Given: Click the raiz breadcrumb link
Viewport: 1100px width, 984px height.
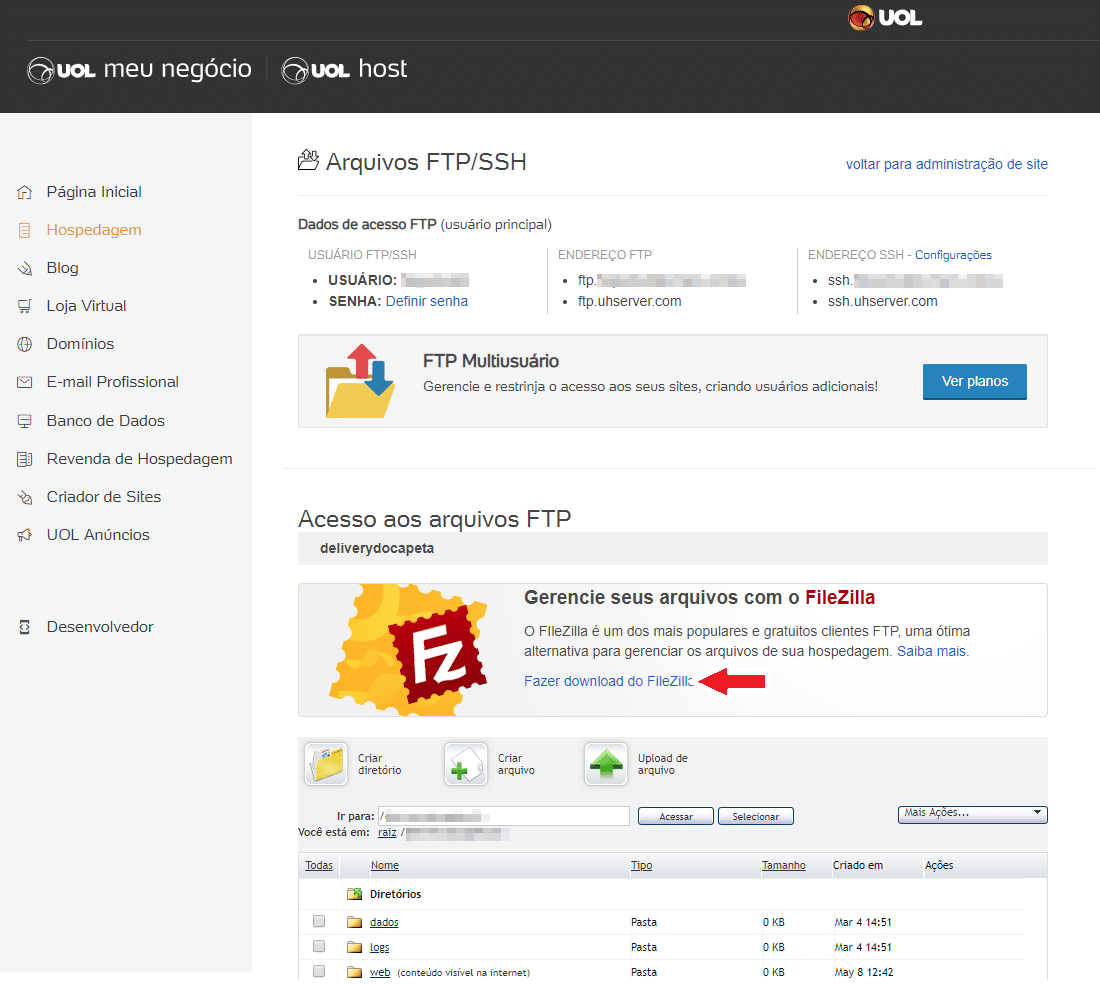Looking at the screenshot, I should pos(387,833).
